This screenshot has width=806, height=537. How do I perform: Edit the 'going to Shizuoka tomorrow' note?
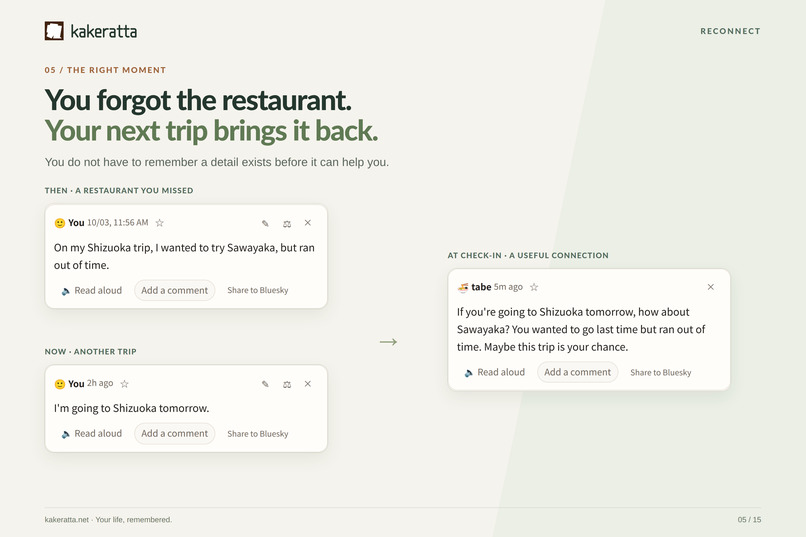[265, 384]
